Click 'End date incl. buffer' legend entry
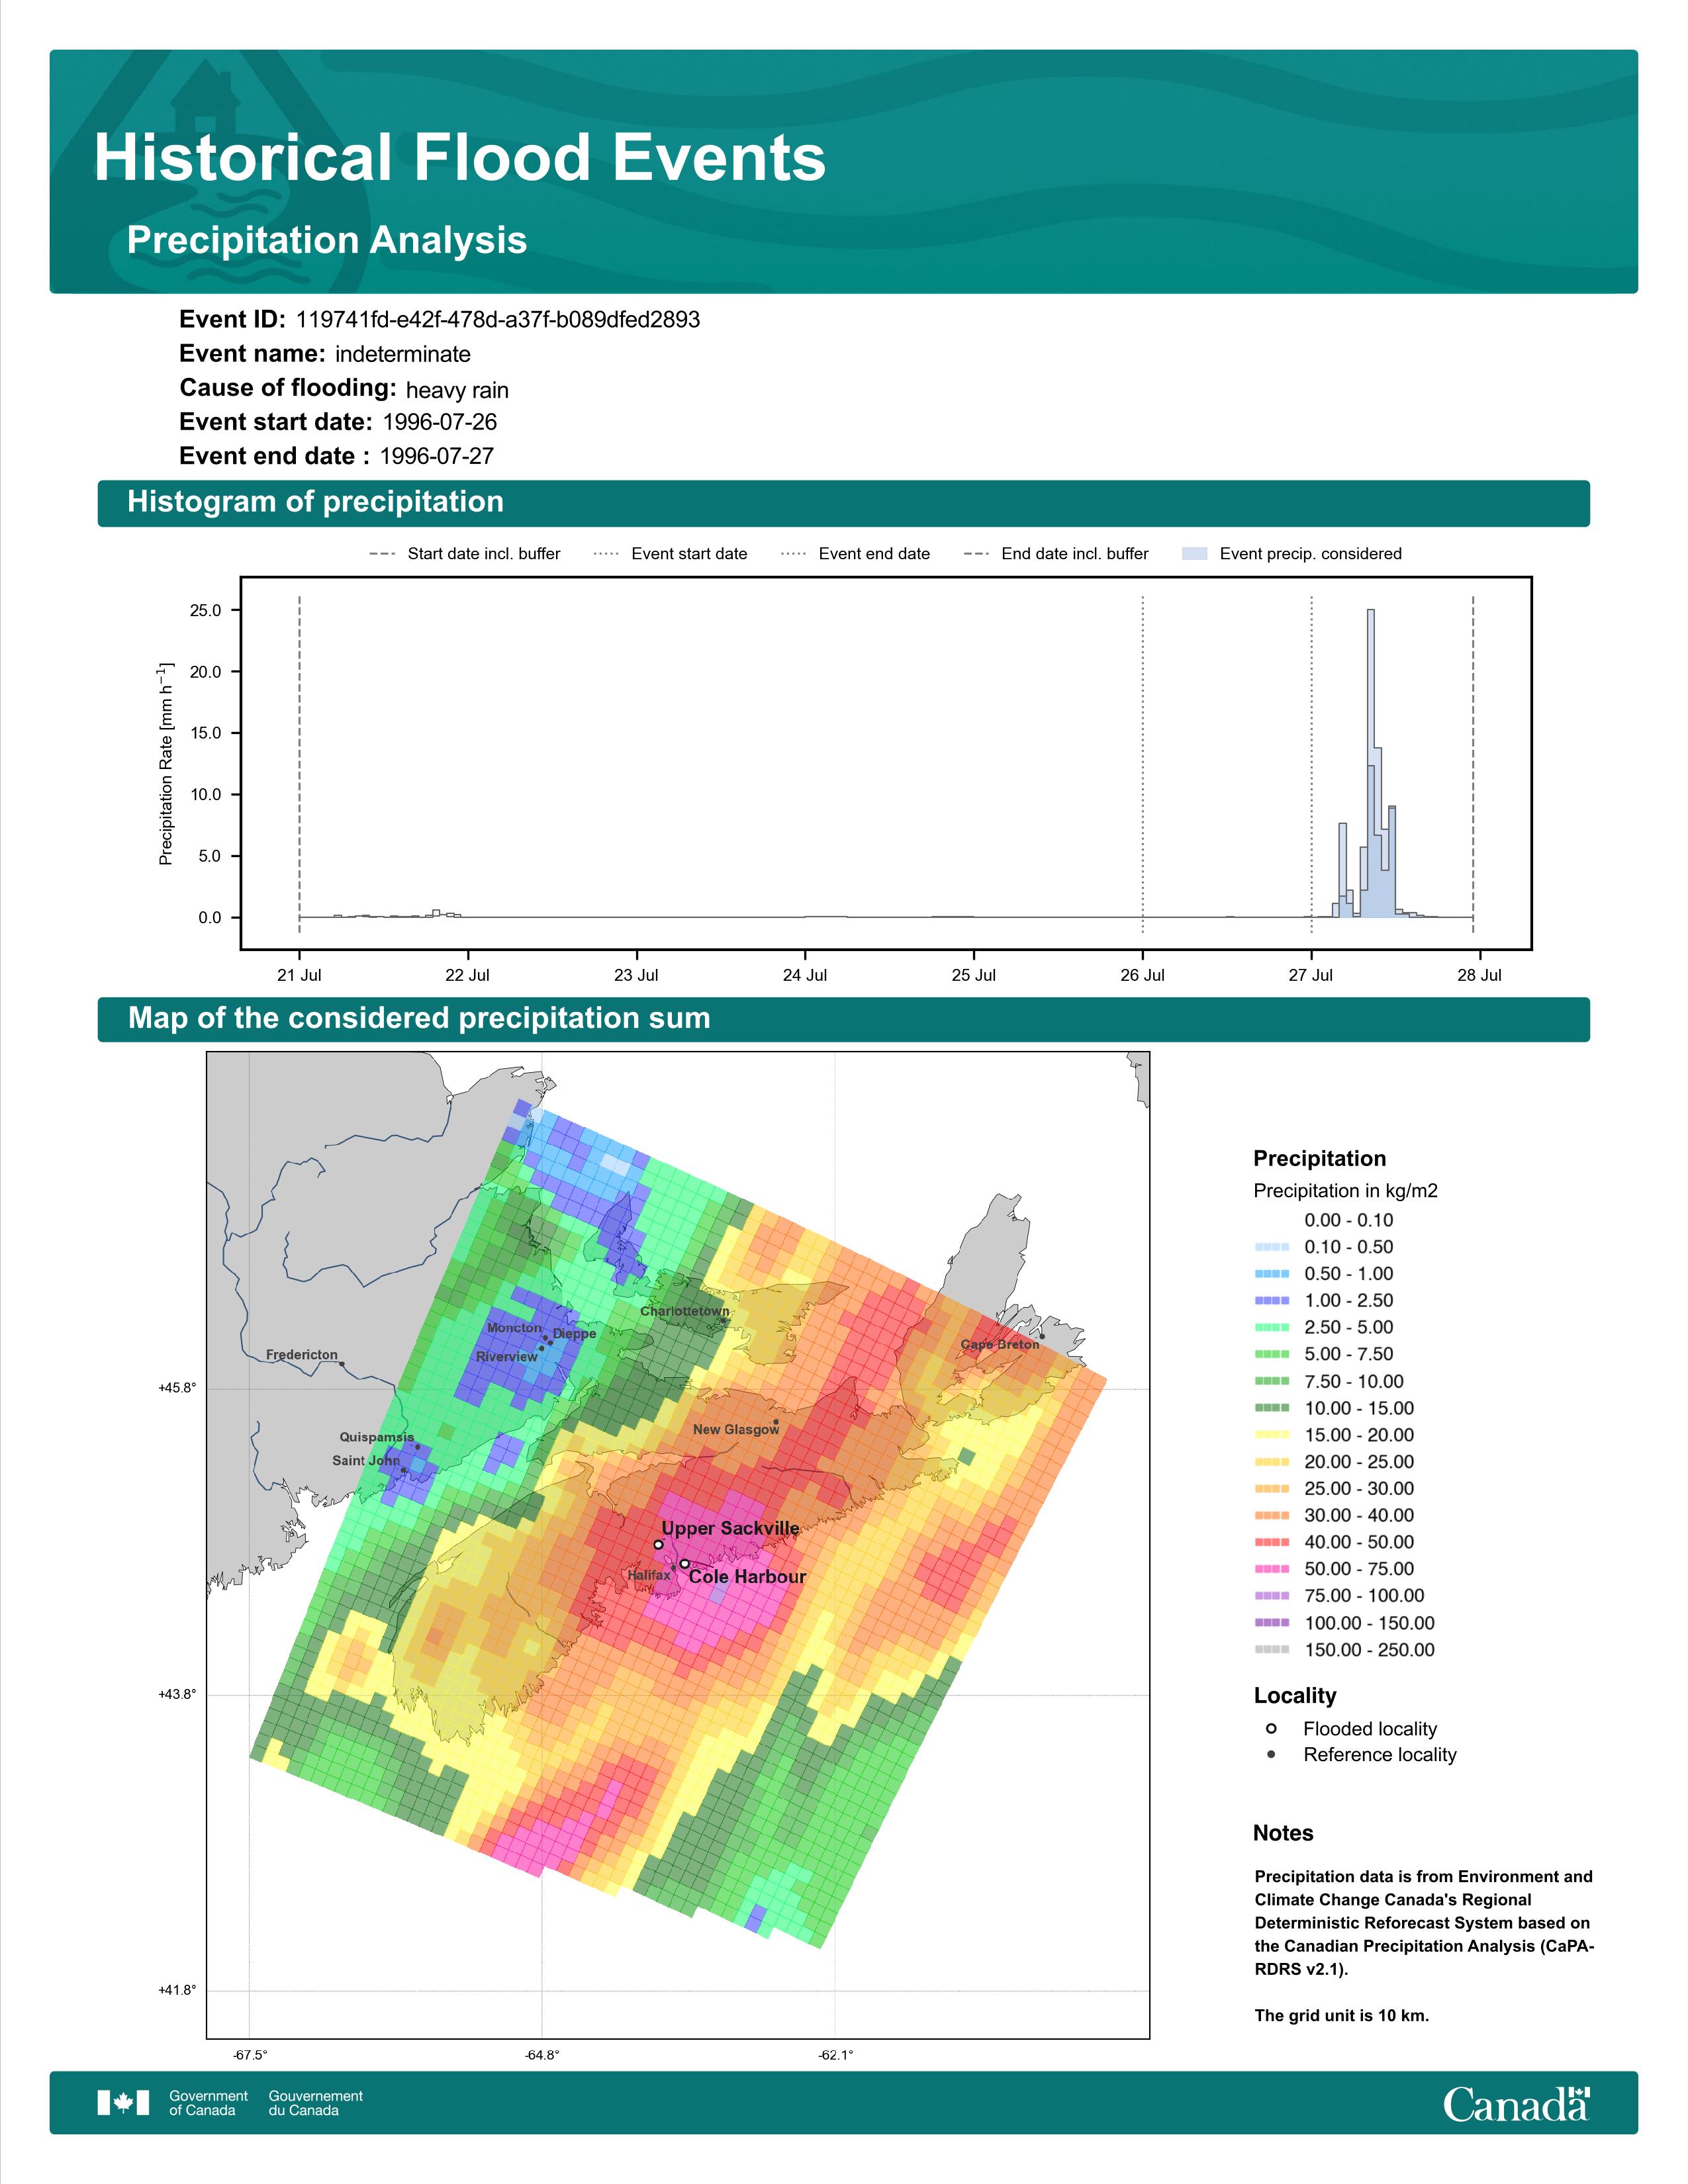Viewport: 1688px width, 2184px height. point(1056,554)
